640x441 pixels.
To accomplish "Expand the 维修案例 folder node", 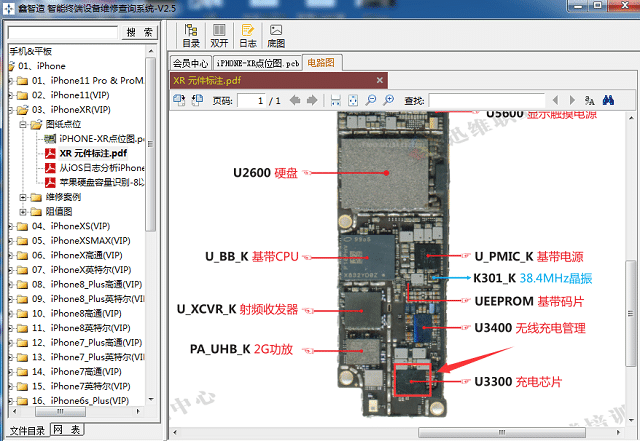I will [23, 197].
